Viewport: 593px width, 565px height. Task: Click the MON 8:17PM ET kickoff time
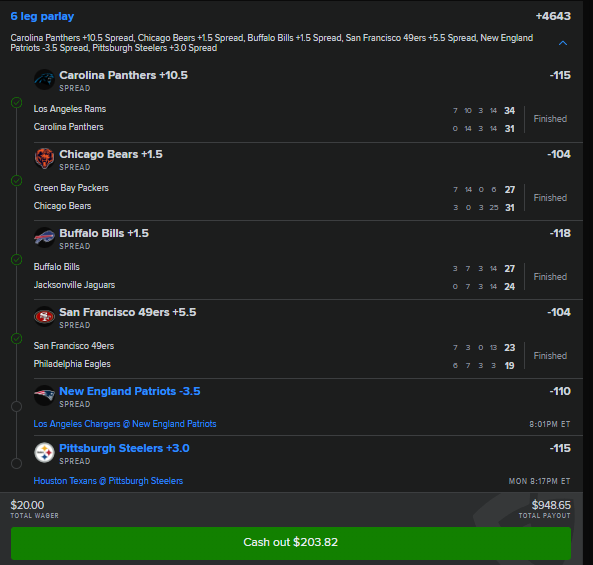(x=539, y=481)
